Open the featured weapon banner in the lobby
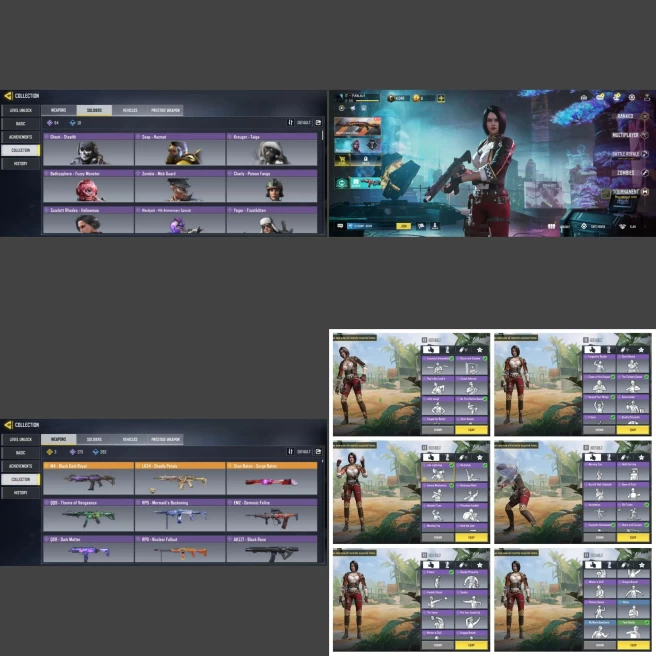656x656 pixels. click(x=357, y=127)
